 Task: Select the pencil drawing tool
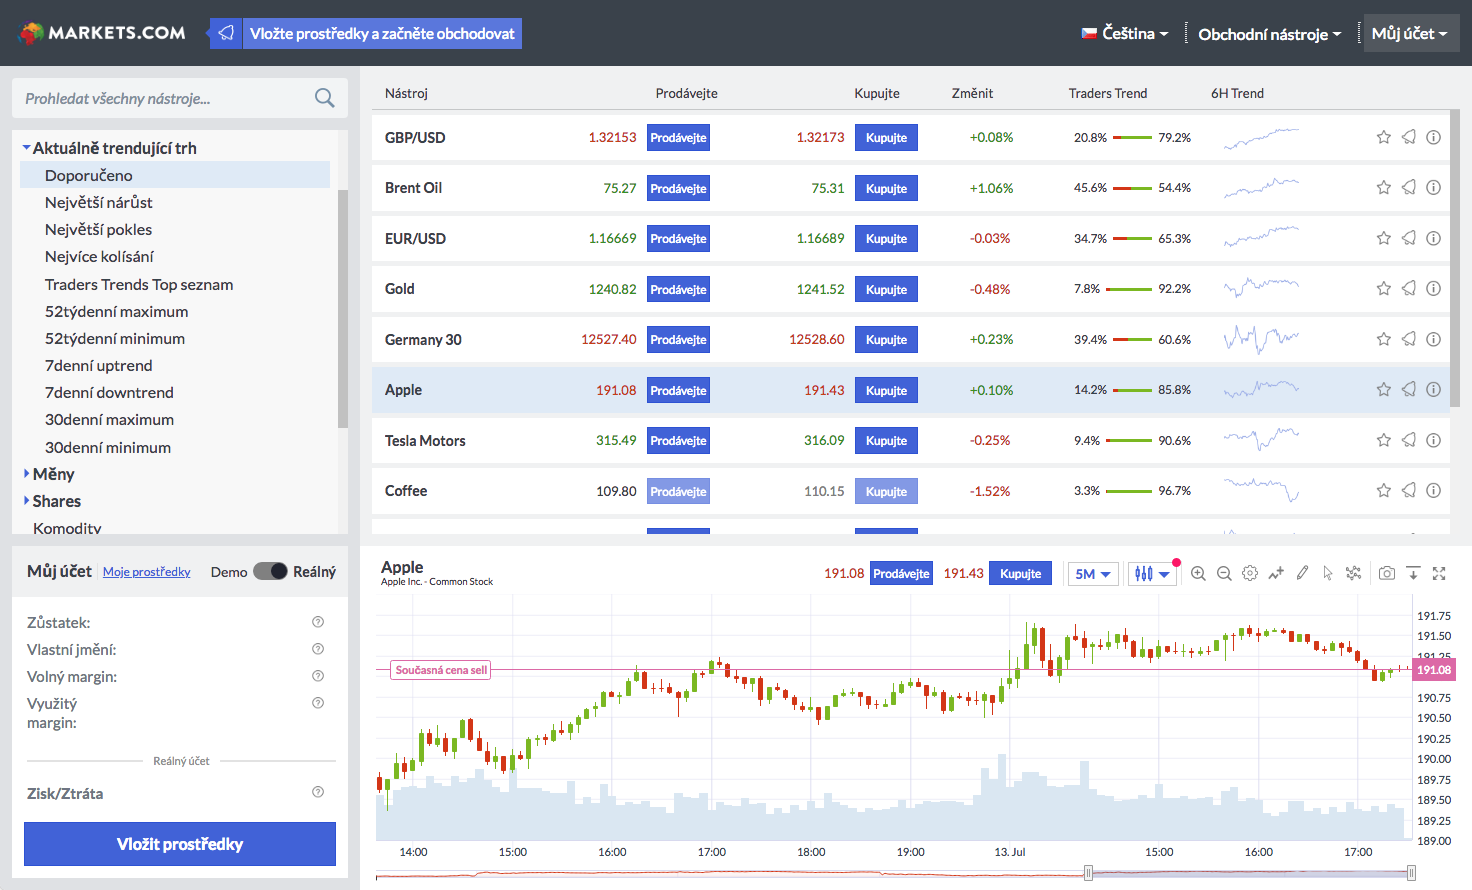point(1302,573)
